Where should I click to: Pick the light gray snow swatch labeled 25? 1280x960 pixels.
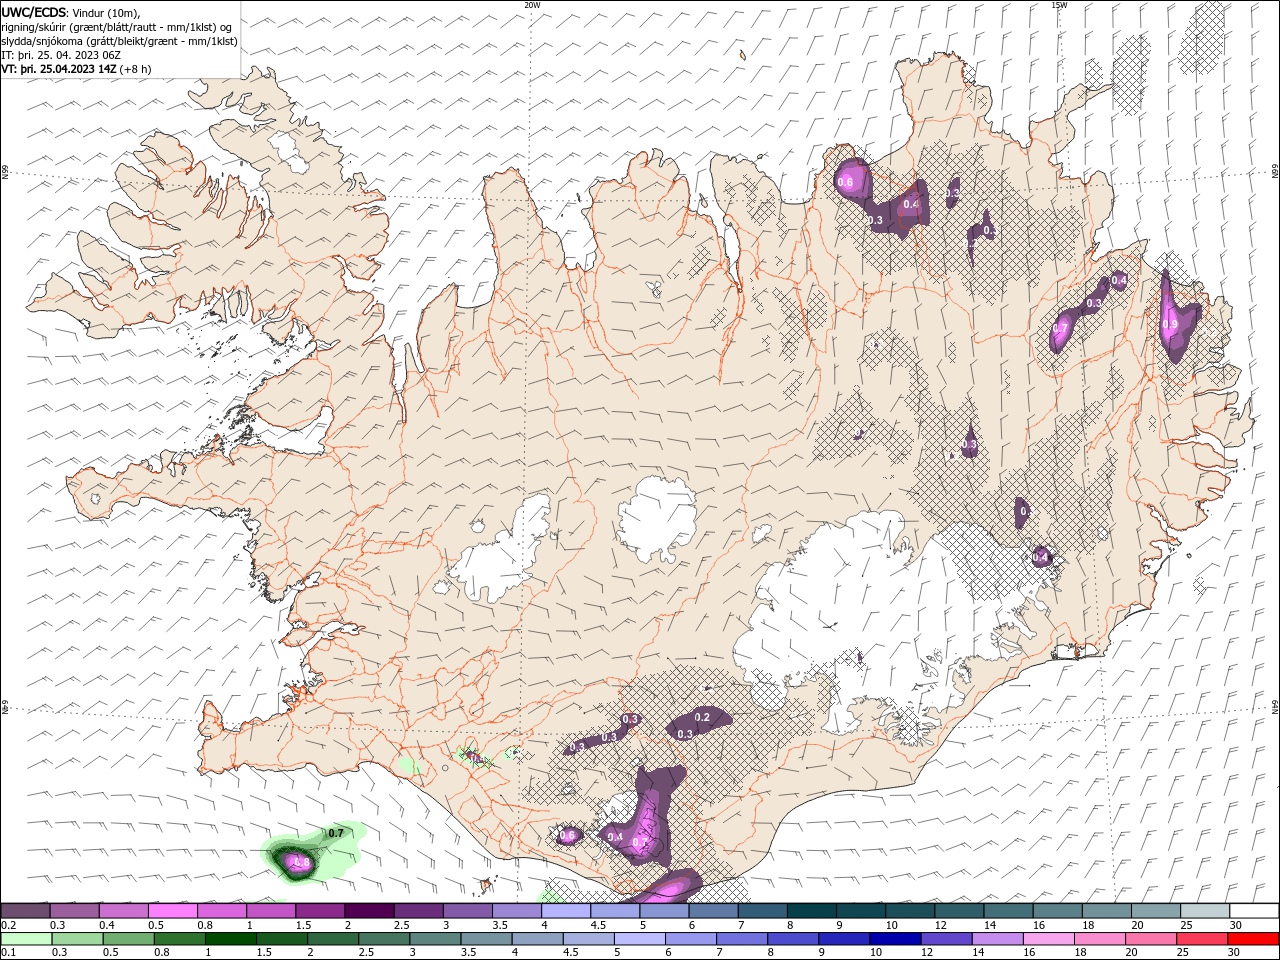coord(1206,911)
